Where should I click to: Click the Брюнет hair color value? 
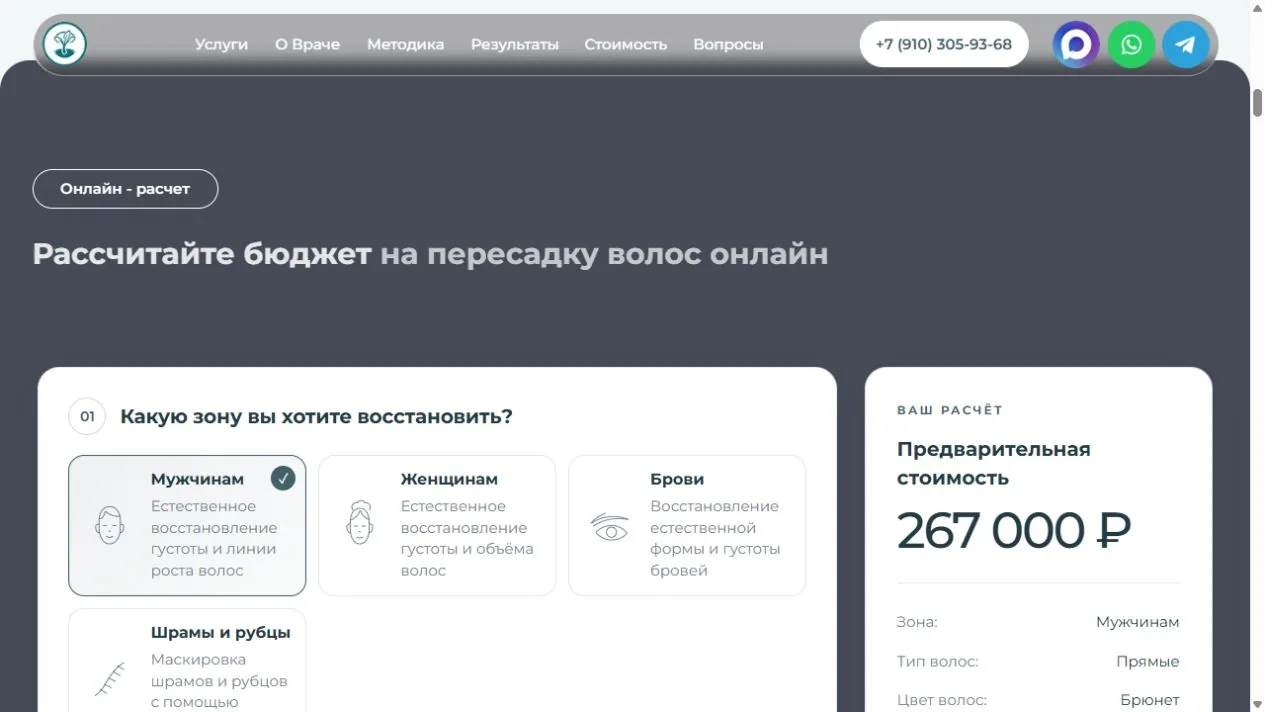pos(1150,700)
